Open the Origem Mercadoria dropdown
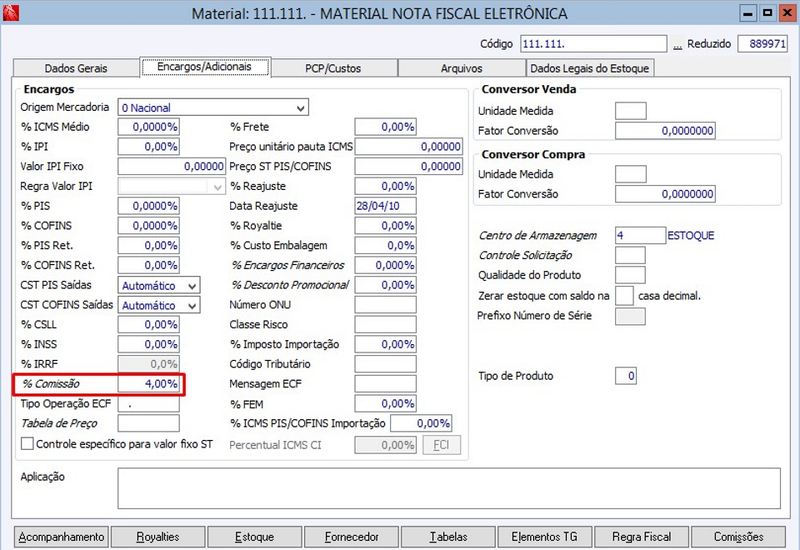The width and height of the screenshot is (800, 550). pos(301,108)
